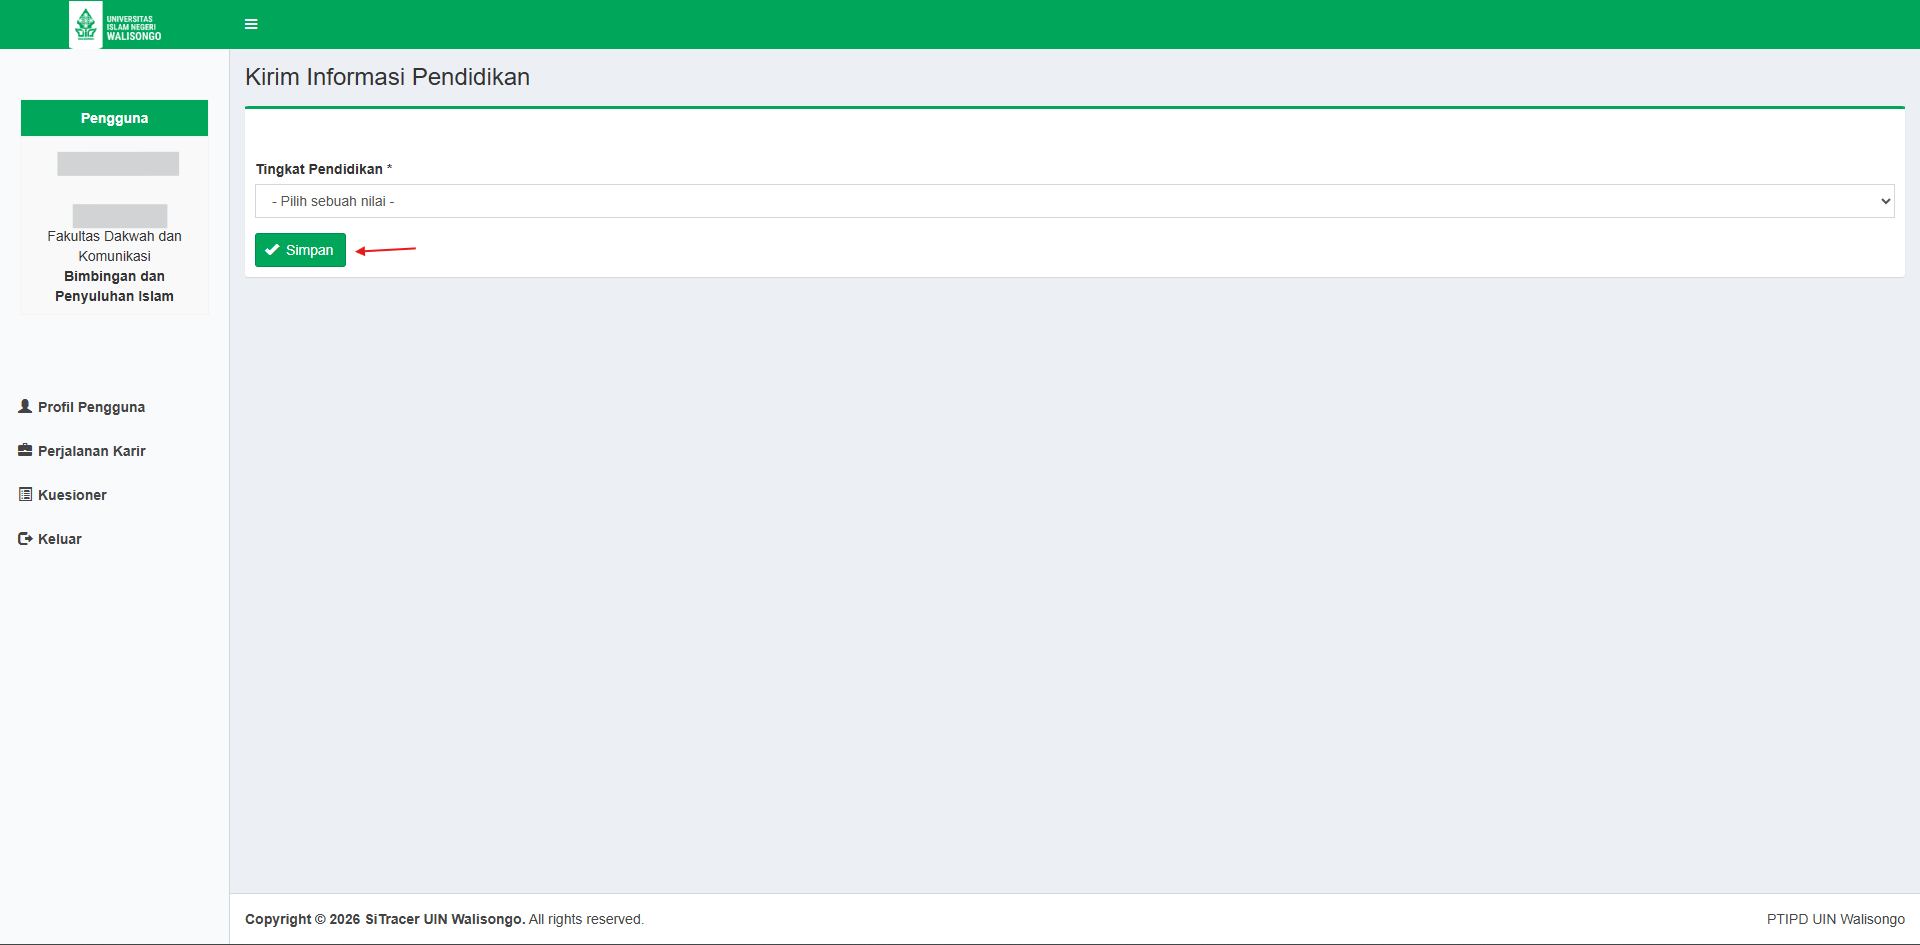The width and height of the screenshot is (1920, 945).
Task: Open the Kuesioner menu entry
Action: click(72, 495)
